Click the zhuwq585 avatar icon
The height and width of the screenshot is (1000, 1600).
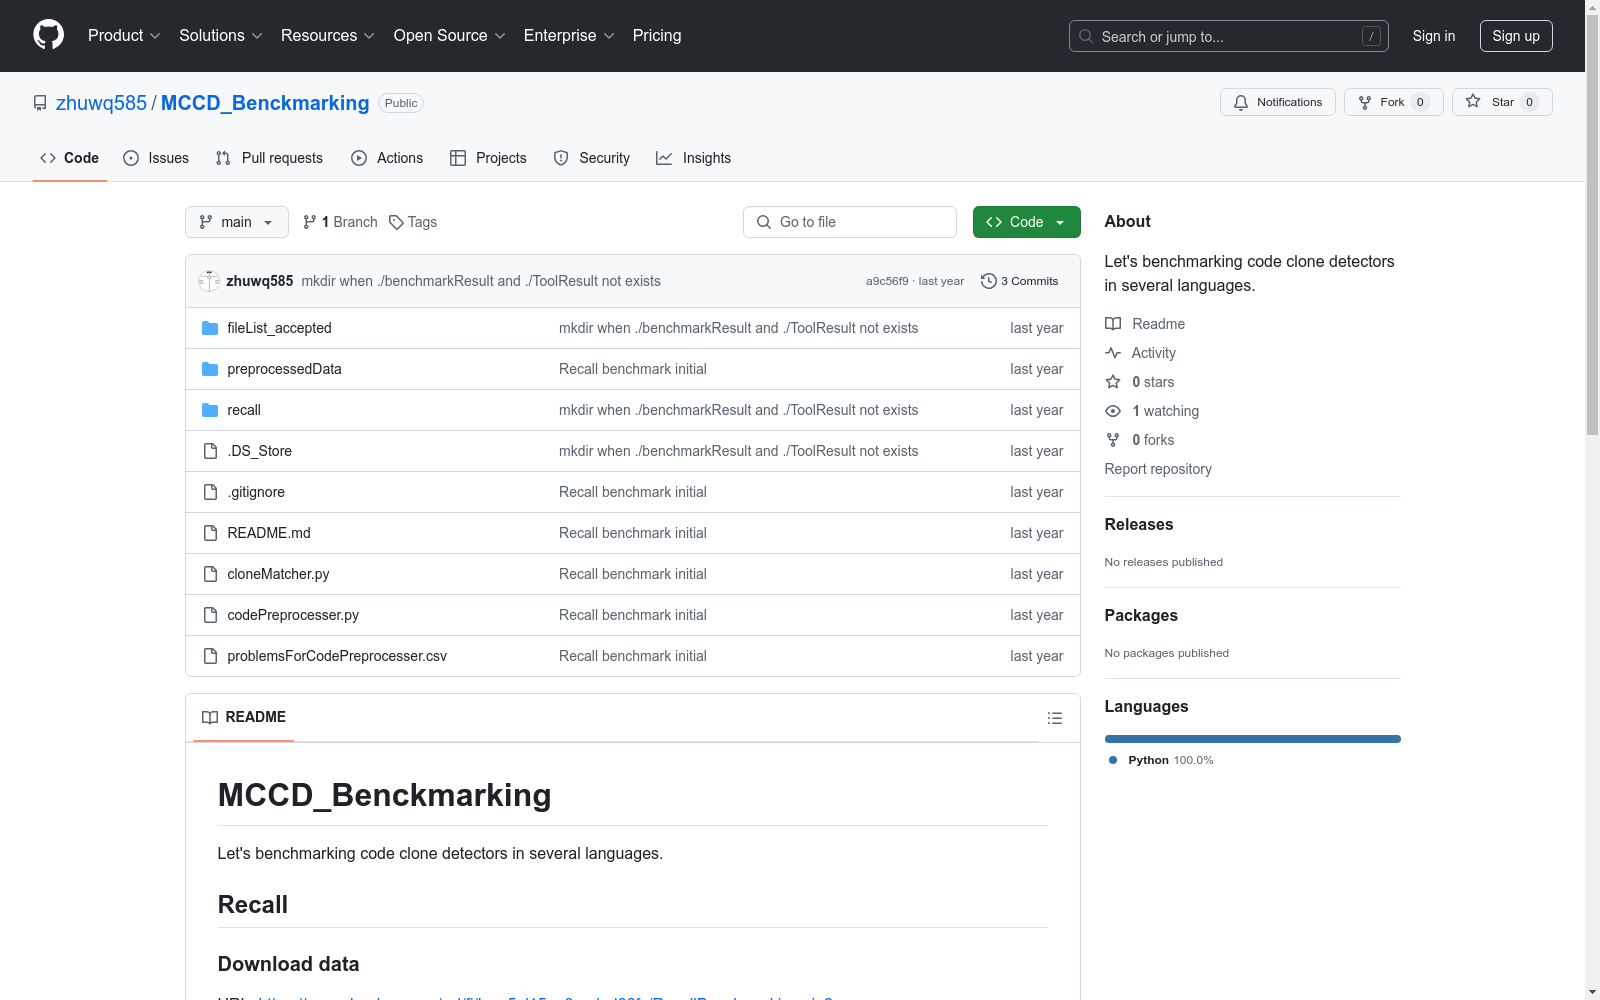pos(209,281)
